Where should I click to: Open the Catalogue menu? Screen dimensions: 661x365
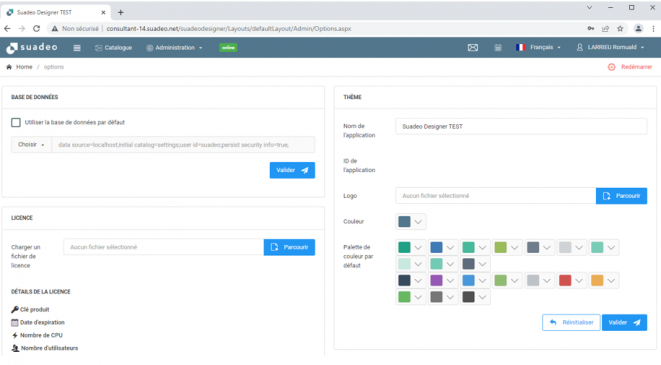[x=113, y=48]
